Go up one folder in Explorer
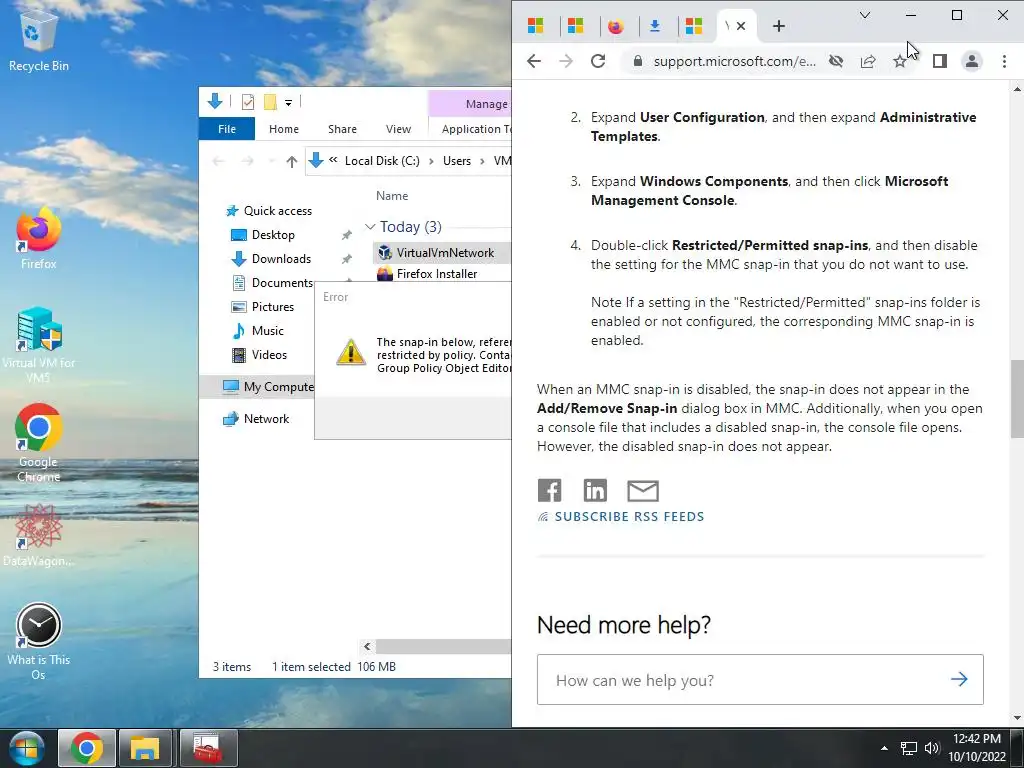 tap(291, 161)
